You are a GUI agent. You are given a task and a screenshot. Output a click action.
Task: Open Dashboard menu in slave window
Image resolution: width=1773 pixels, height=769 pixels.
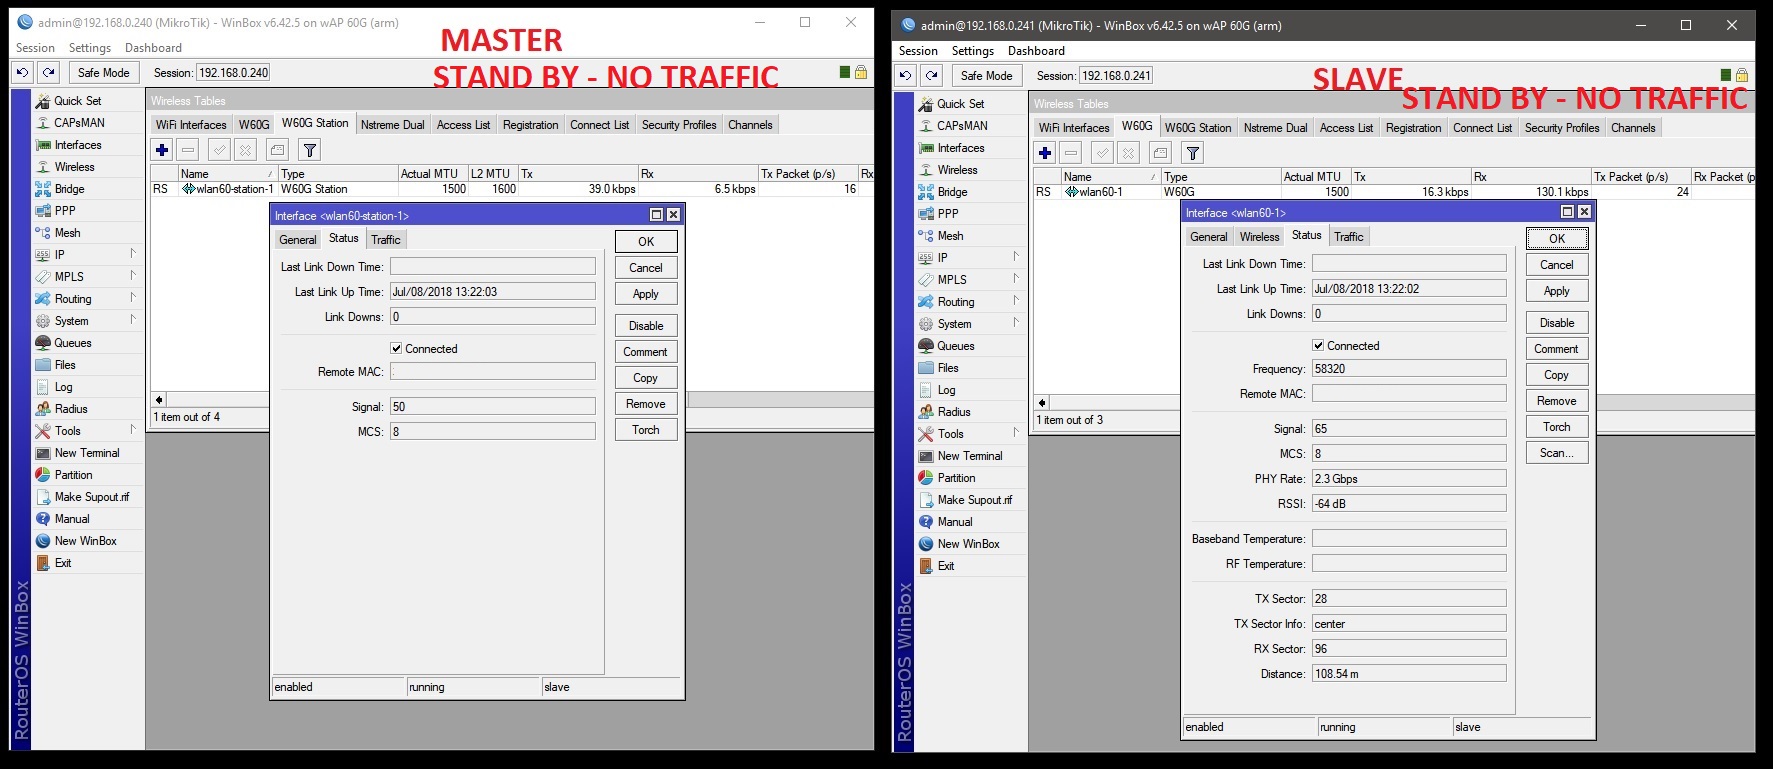(1036, 51)
